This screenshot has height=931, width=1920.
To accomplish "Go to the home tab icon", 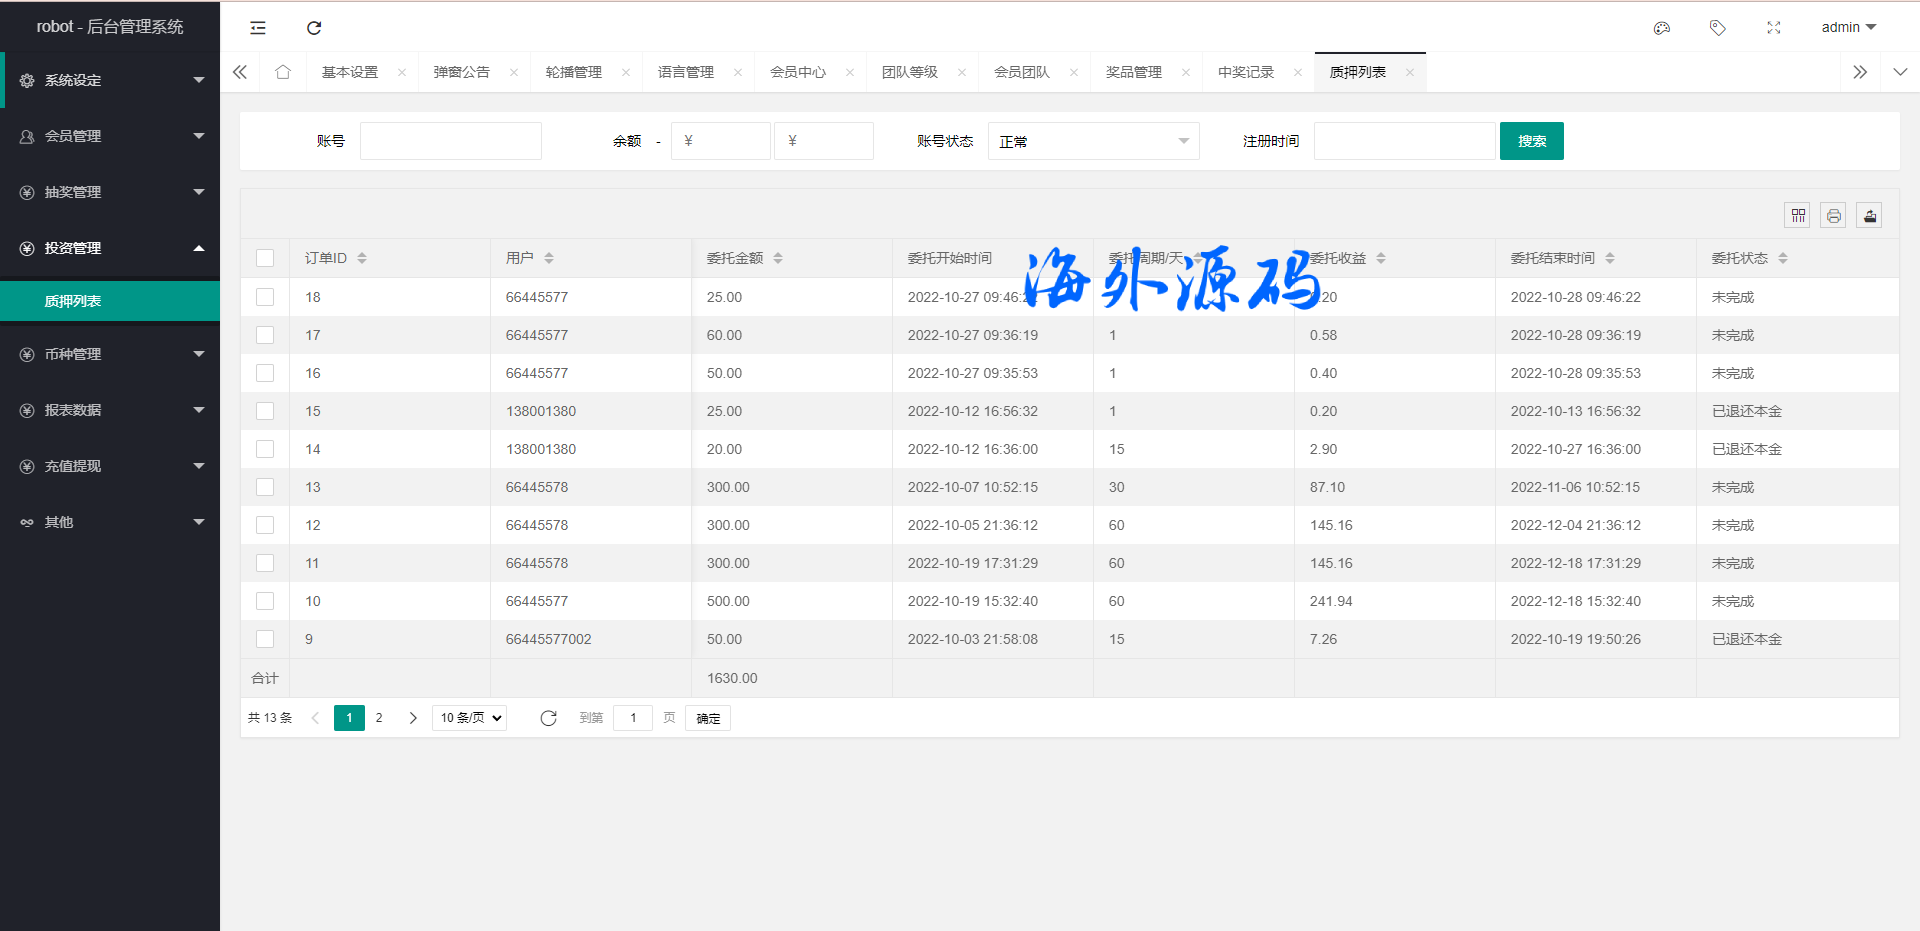I will (283, 72).
